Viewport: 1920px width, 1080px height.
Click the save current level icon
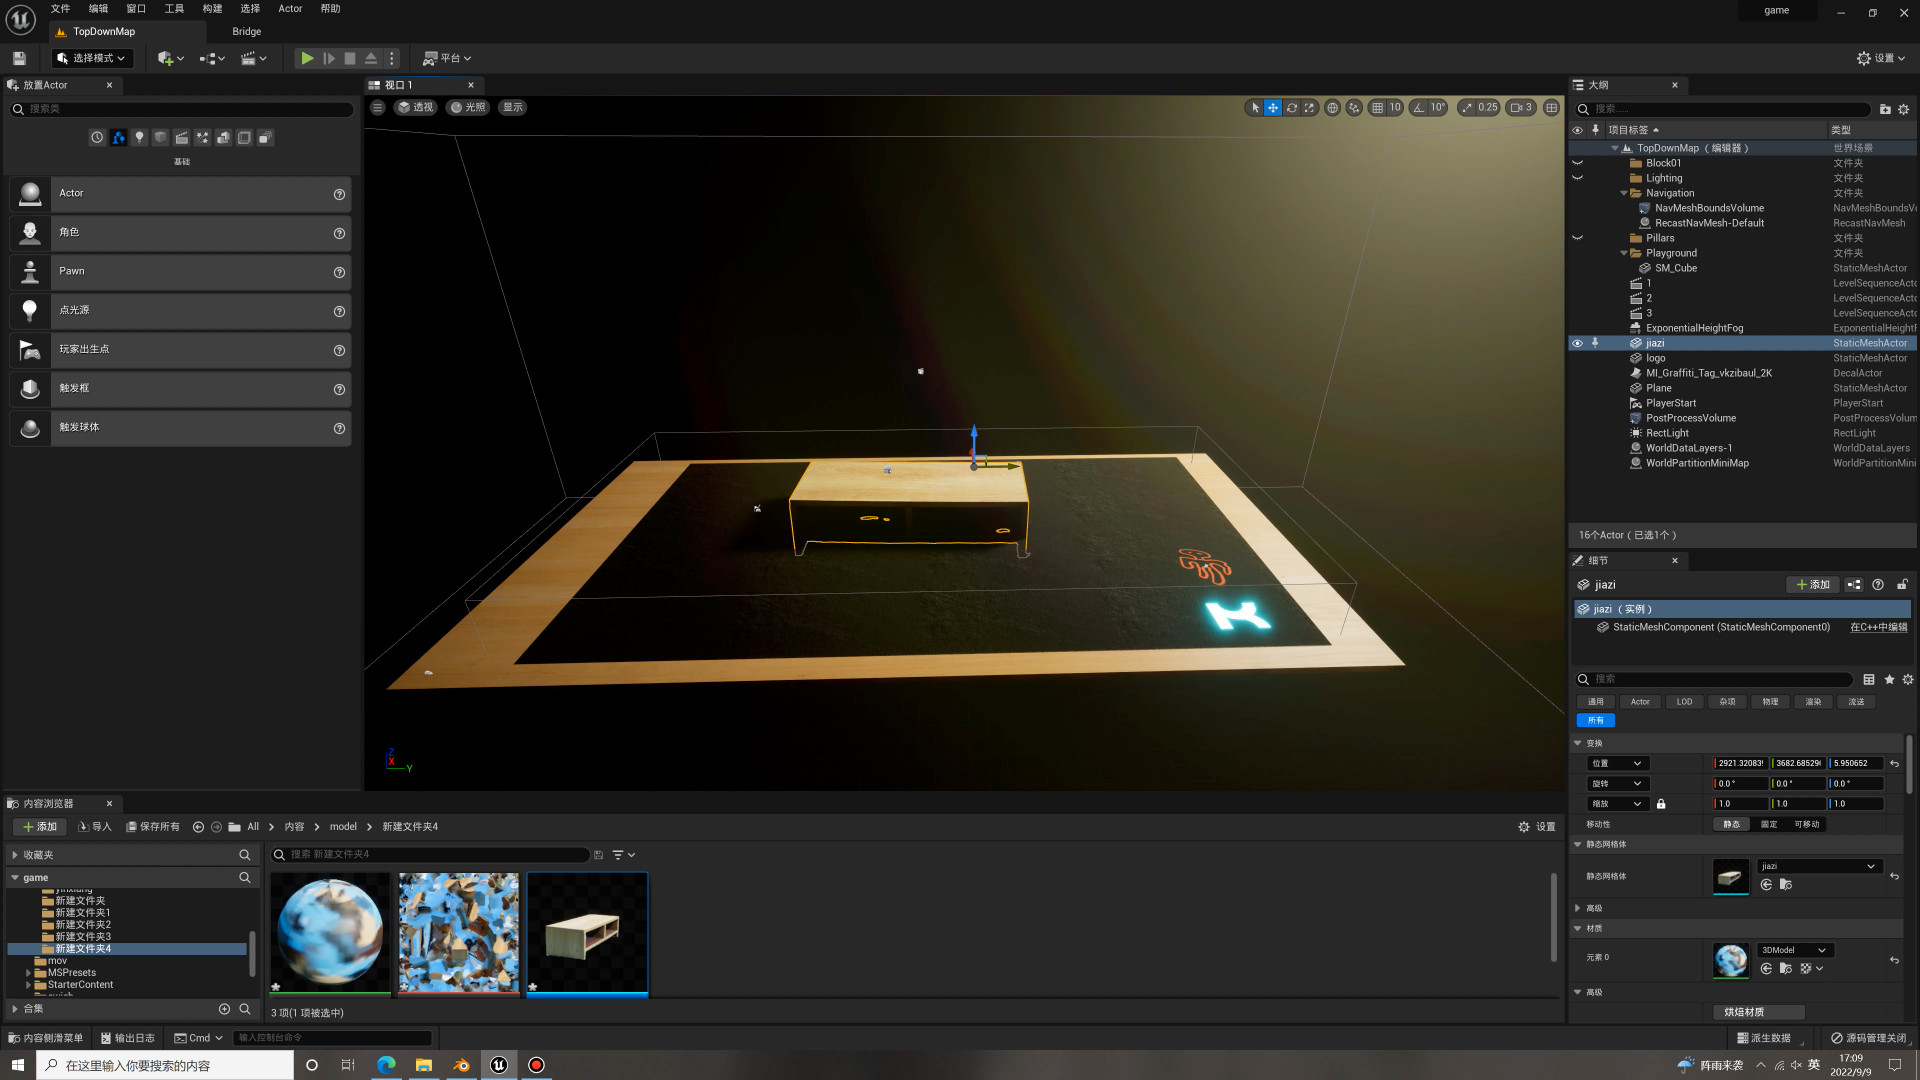click(x=19, y=58)
